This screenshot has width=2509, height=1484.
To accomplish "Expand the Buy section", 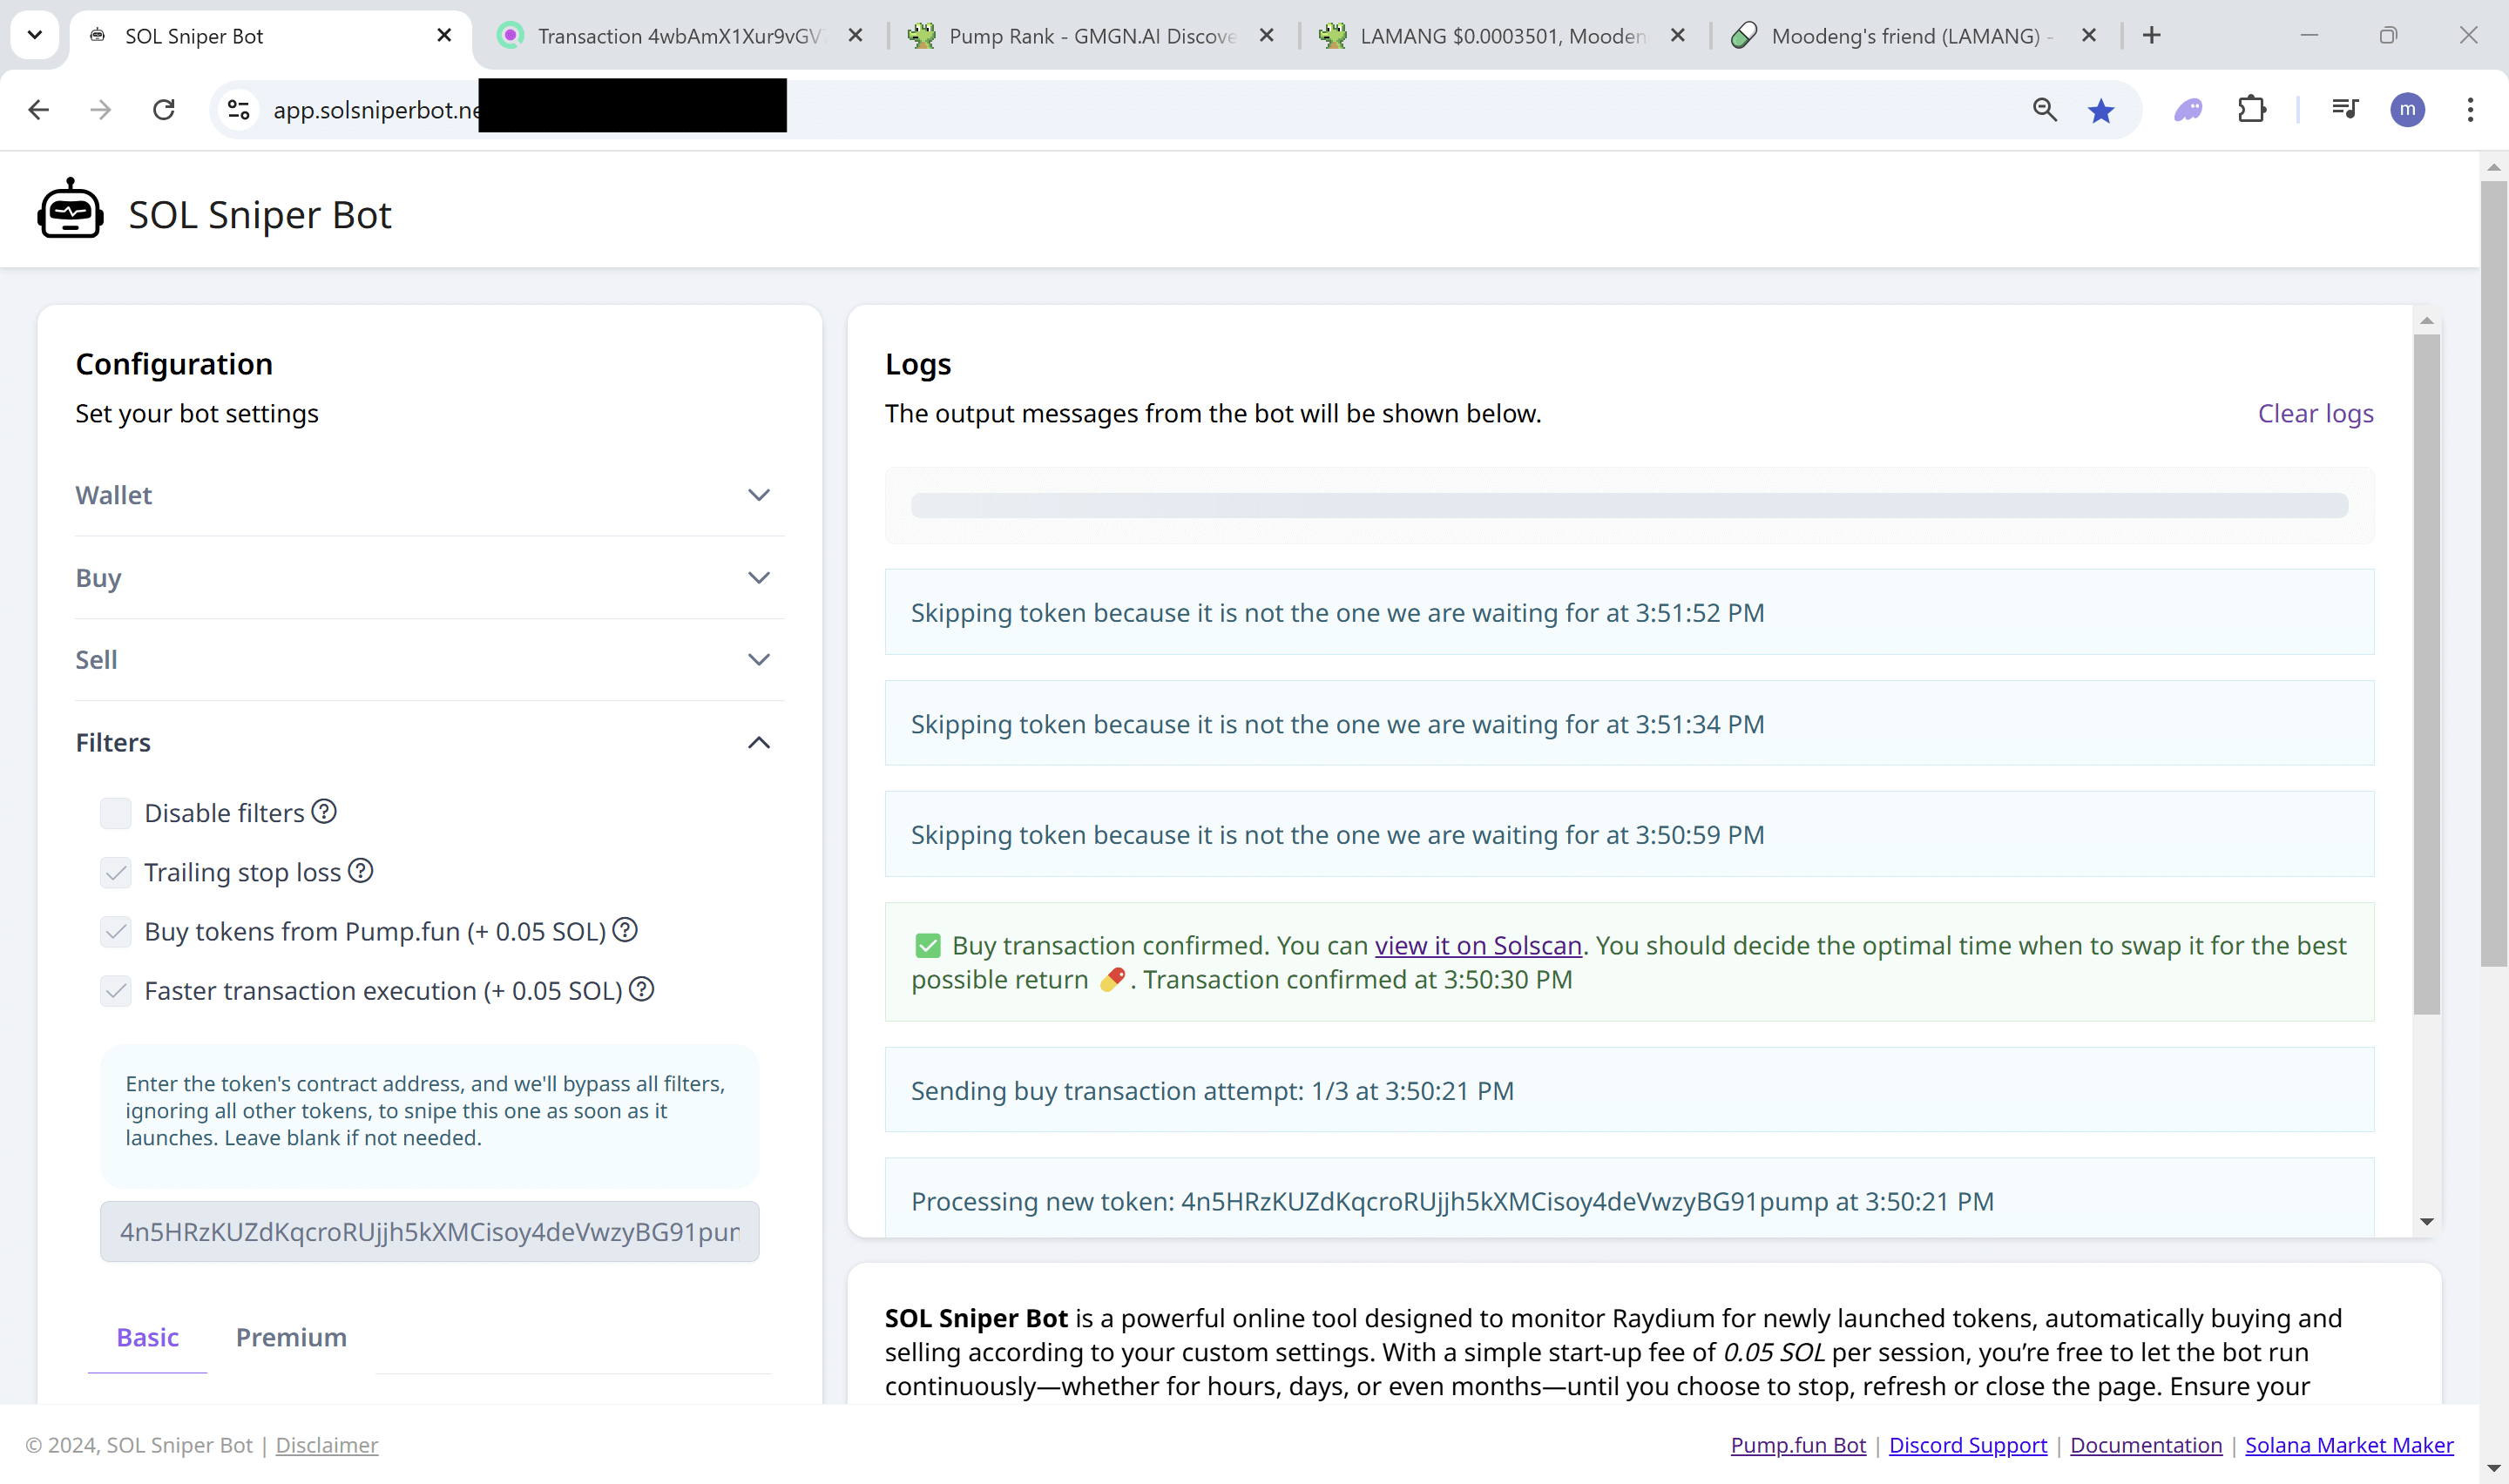I will [x=429, y=578].
